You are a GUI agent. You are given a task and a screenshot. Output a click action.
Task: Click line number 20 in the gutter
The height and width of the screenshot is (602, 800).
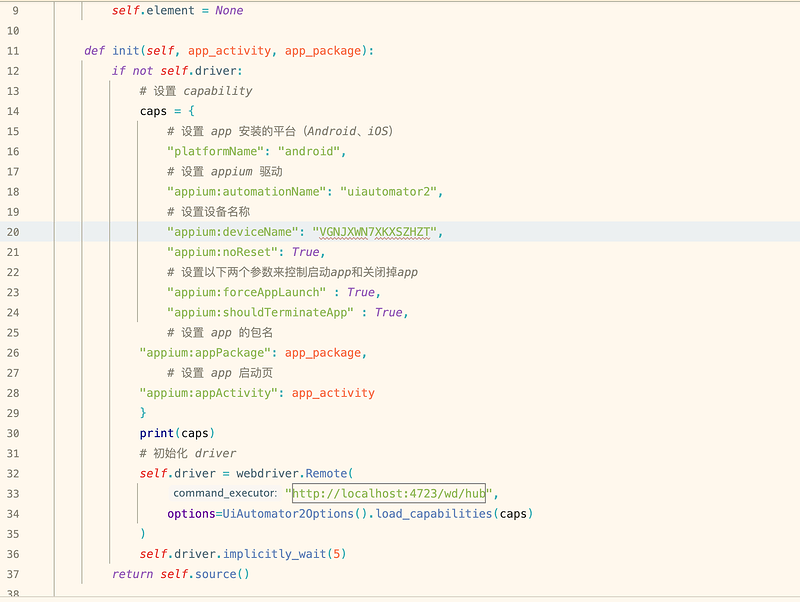click(x=13, y=232)
